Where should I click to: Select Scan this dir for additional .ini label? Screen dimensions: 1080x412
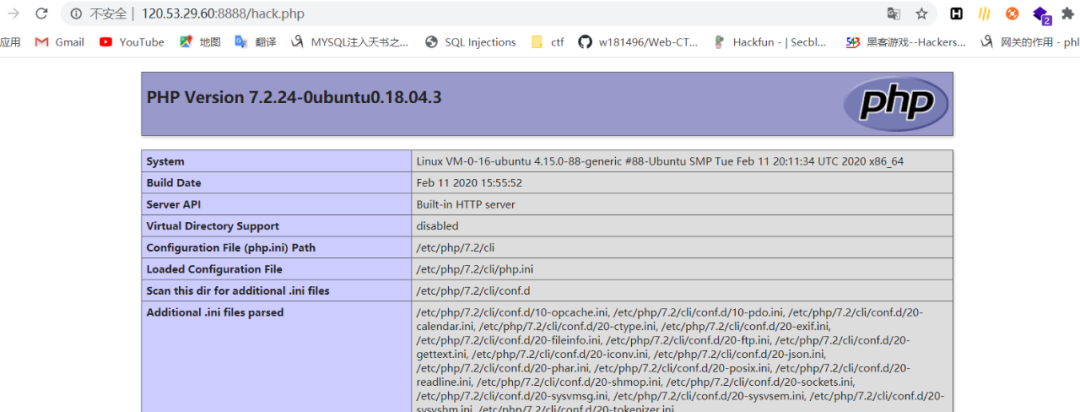[238, 291]
